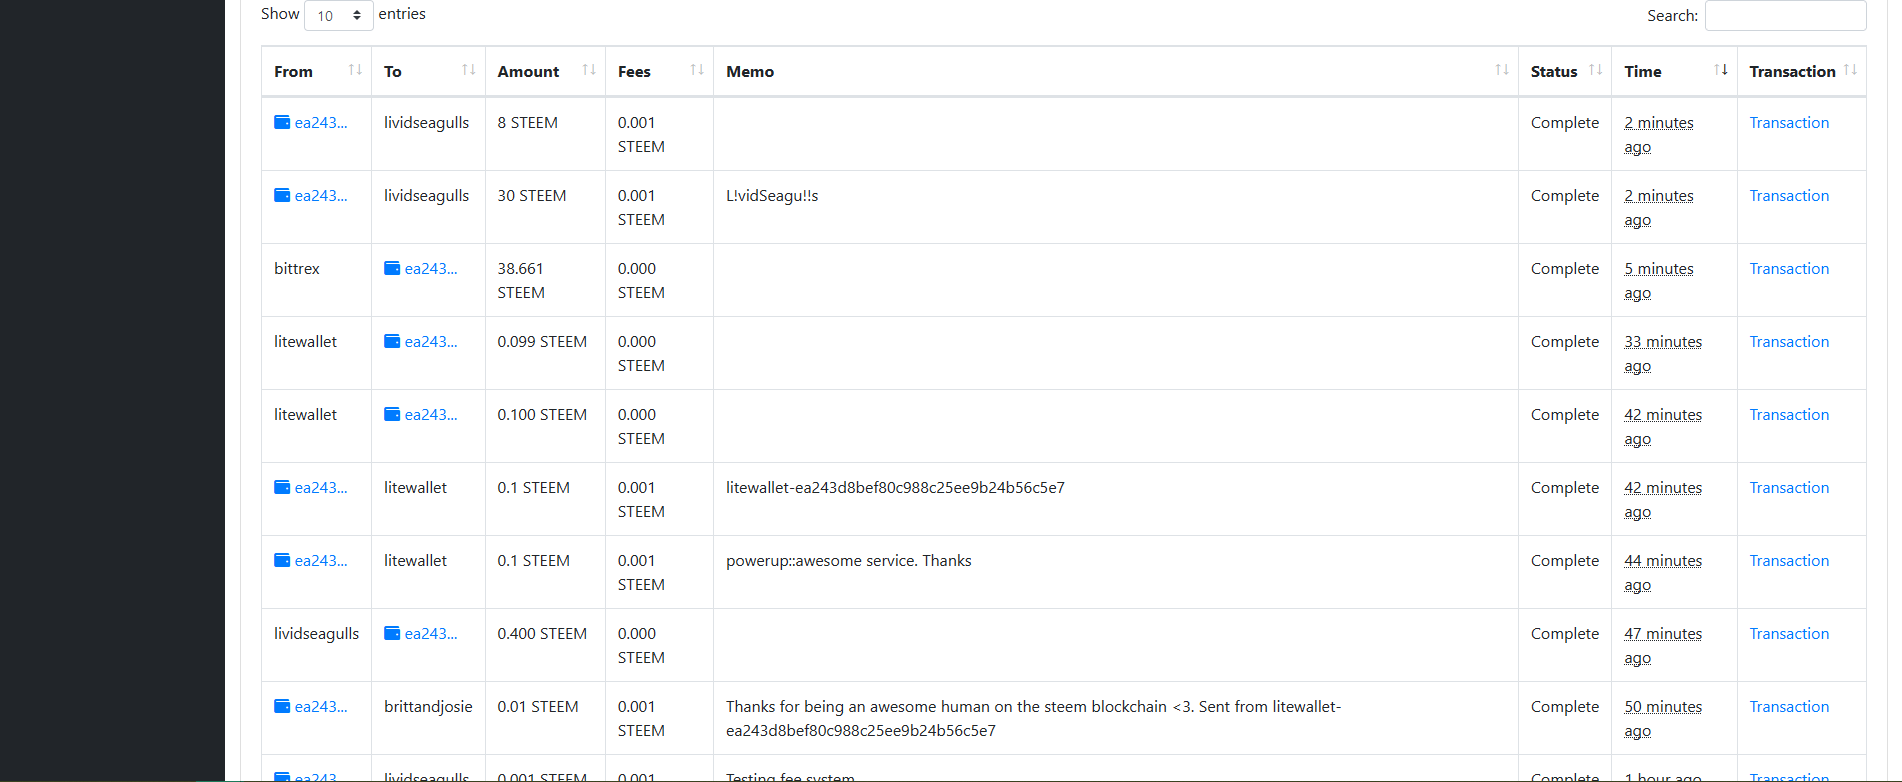The height and width of the screenshot is (782, 1902).
Task: Click wallet icon in brittandjosie row
Action: point(282,707)
